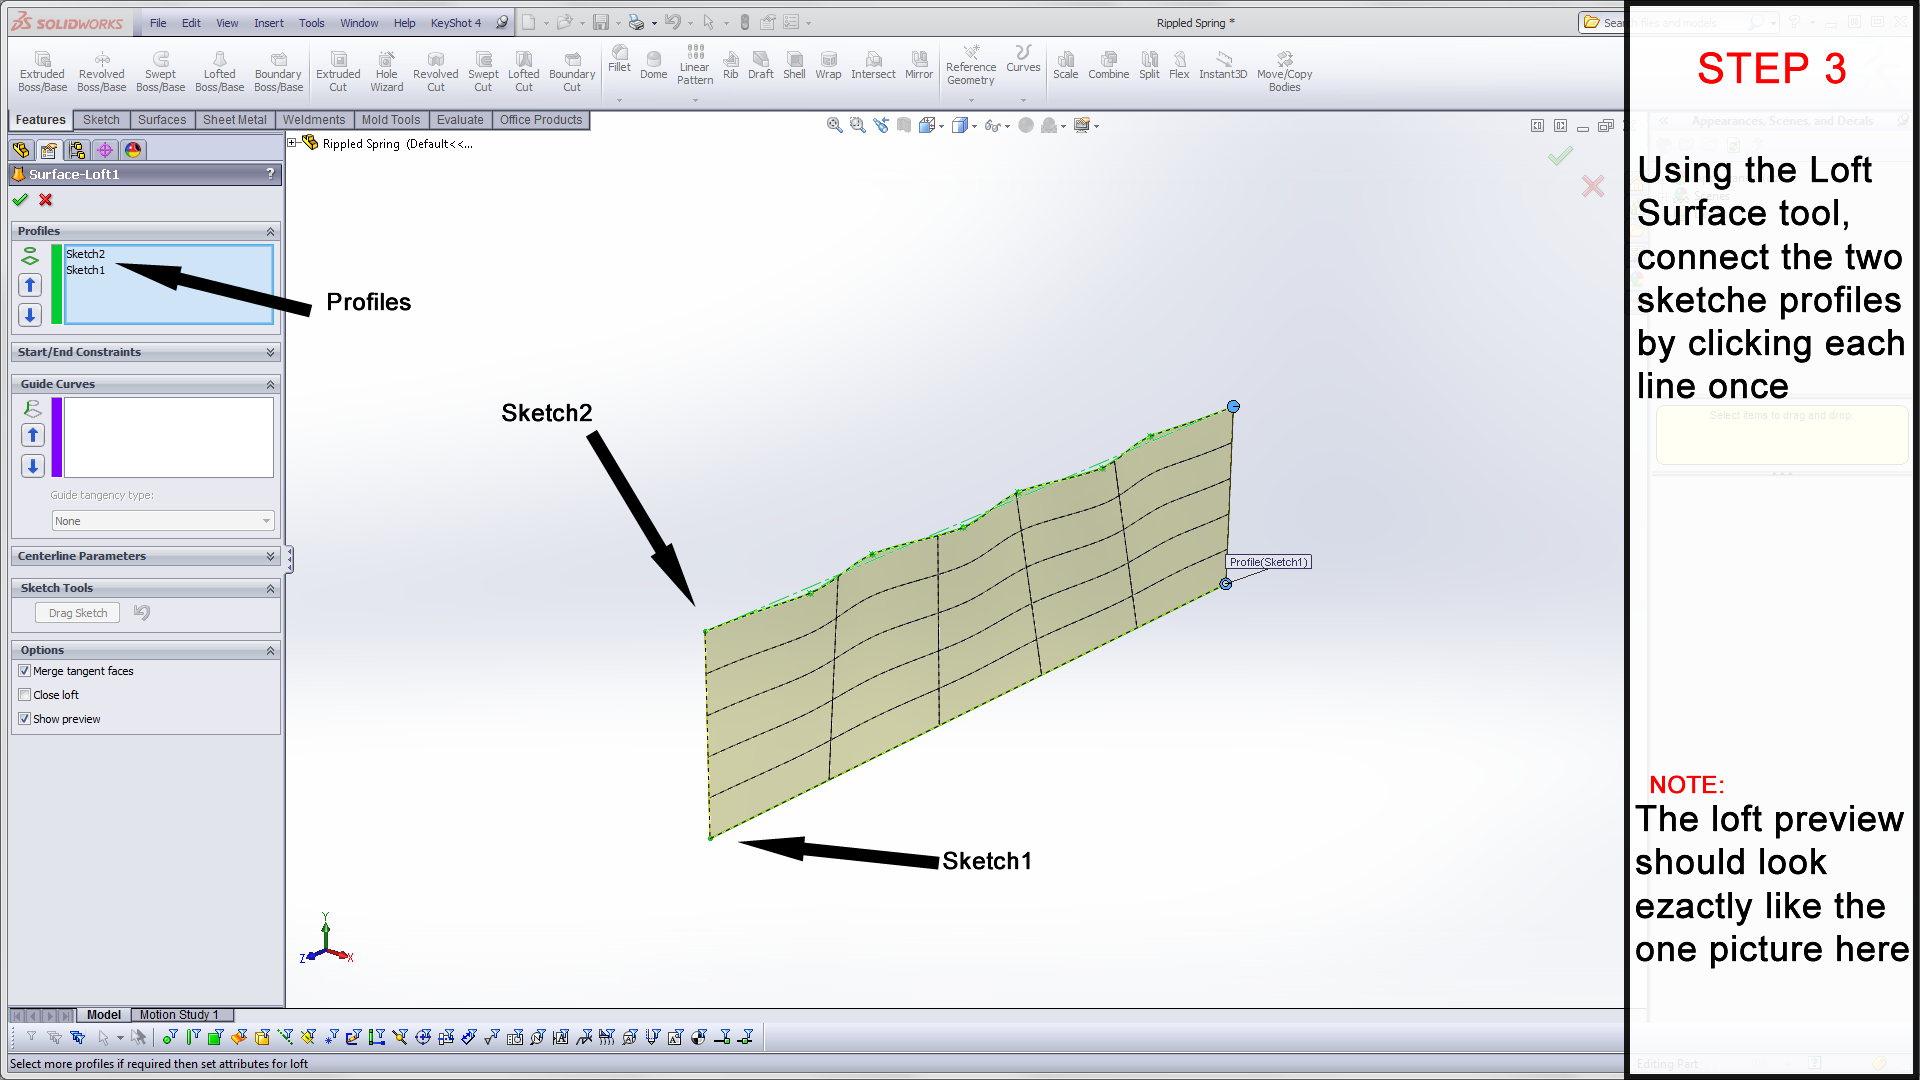Disable Merge tangent faces option
Screen dimensions: 1920x1080
coord(24,670)
